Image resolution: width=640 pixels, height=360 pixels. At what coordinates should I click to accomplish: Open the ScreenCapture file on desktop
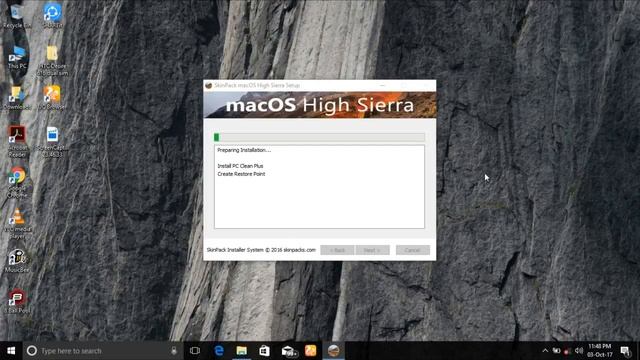[x=52, y=142]
